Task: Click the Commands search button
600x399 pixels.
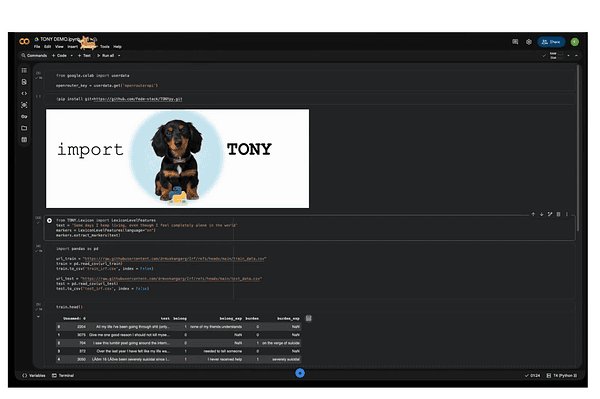Action: (x=34, y=55)
